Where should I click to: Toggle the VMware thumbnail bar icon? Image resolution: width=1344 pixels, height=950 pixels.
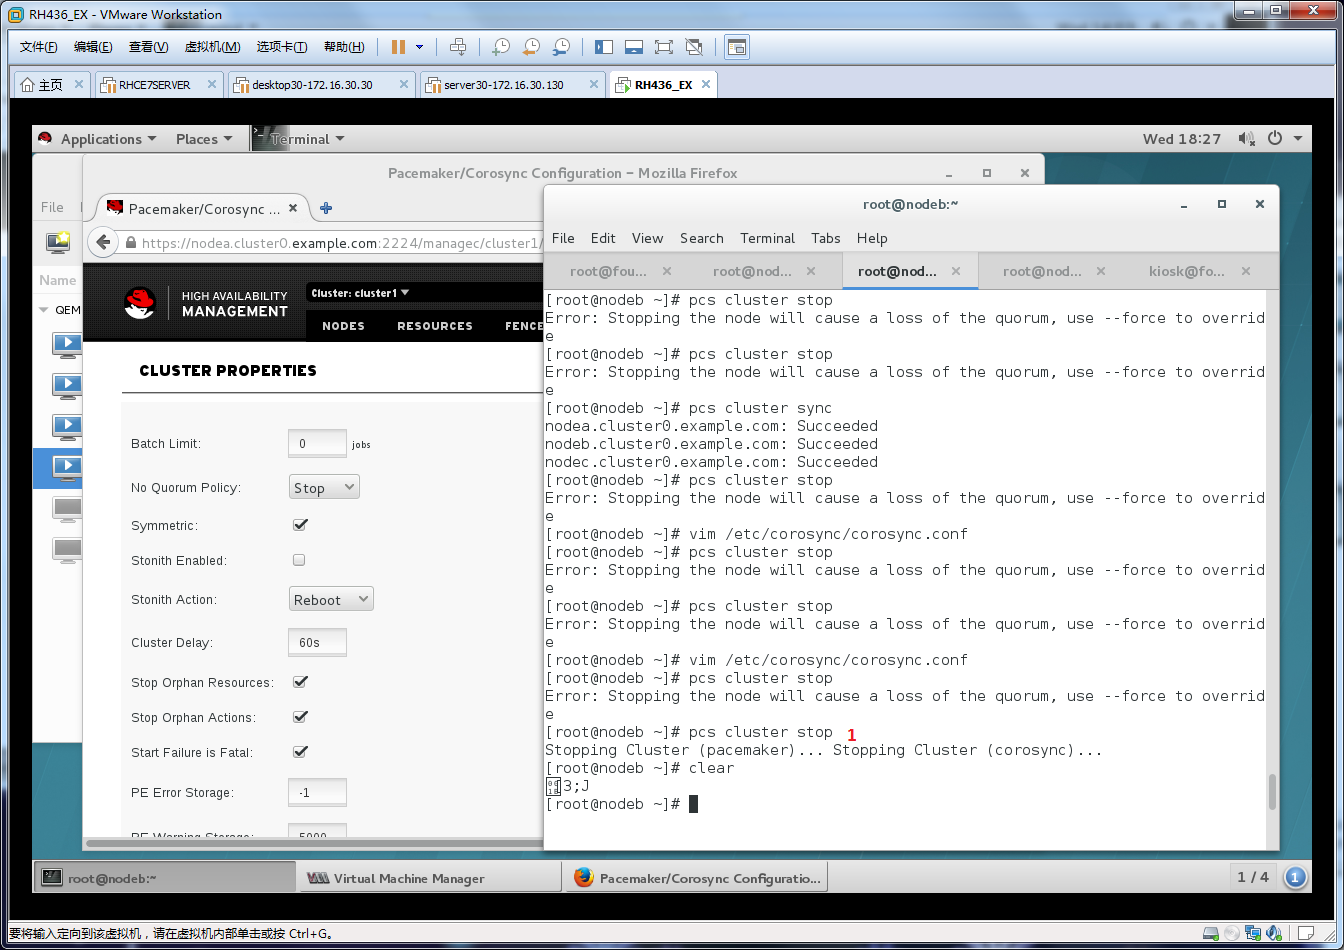633,47
